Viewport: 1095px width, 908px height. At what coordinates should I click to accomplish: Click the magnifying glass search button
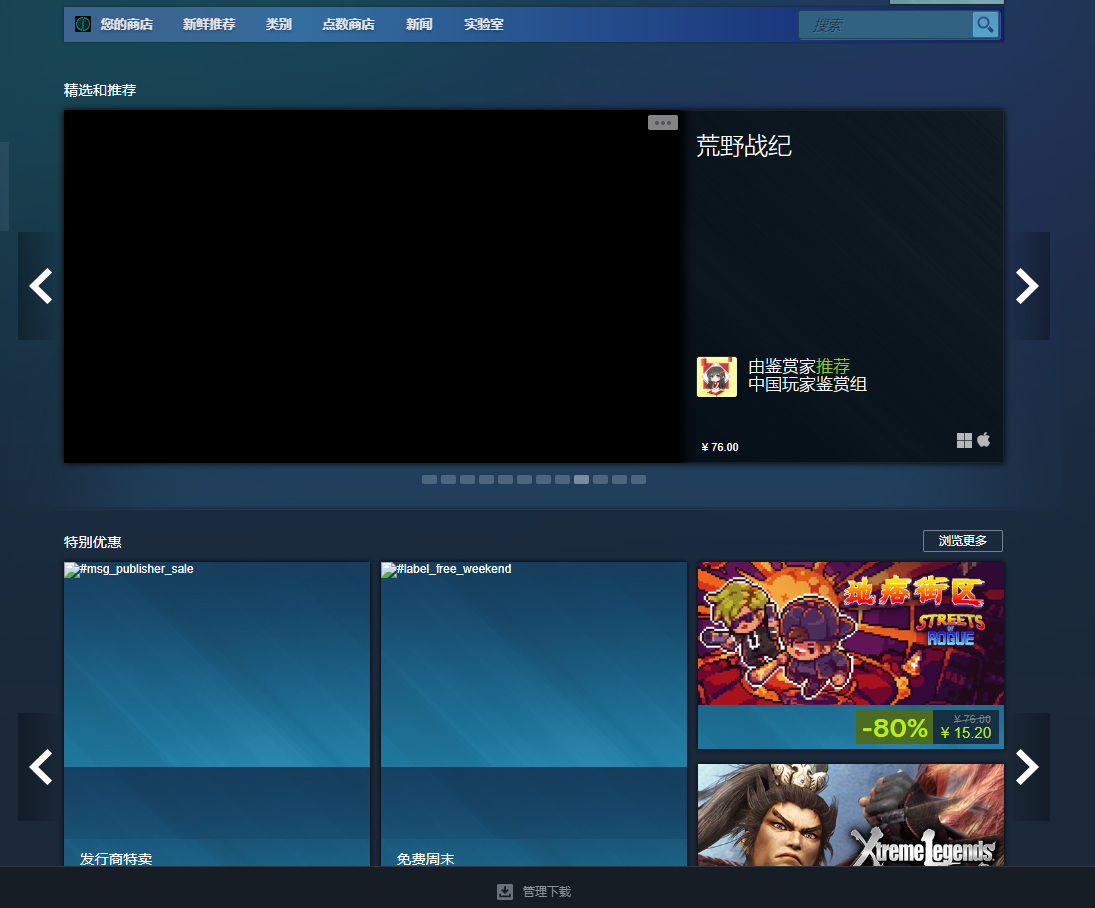point(985,25)
